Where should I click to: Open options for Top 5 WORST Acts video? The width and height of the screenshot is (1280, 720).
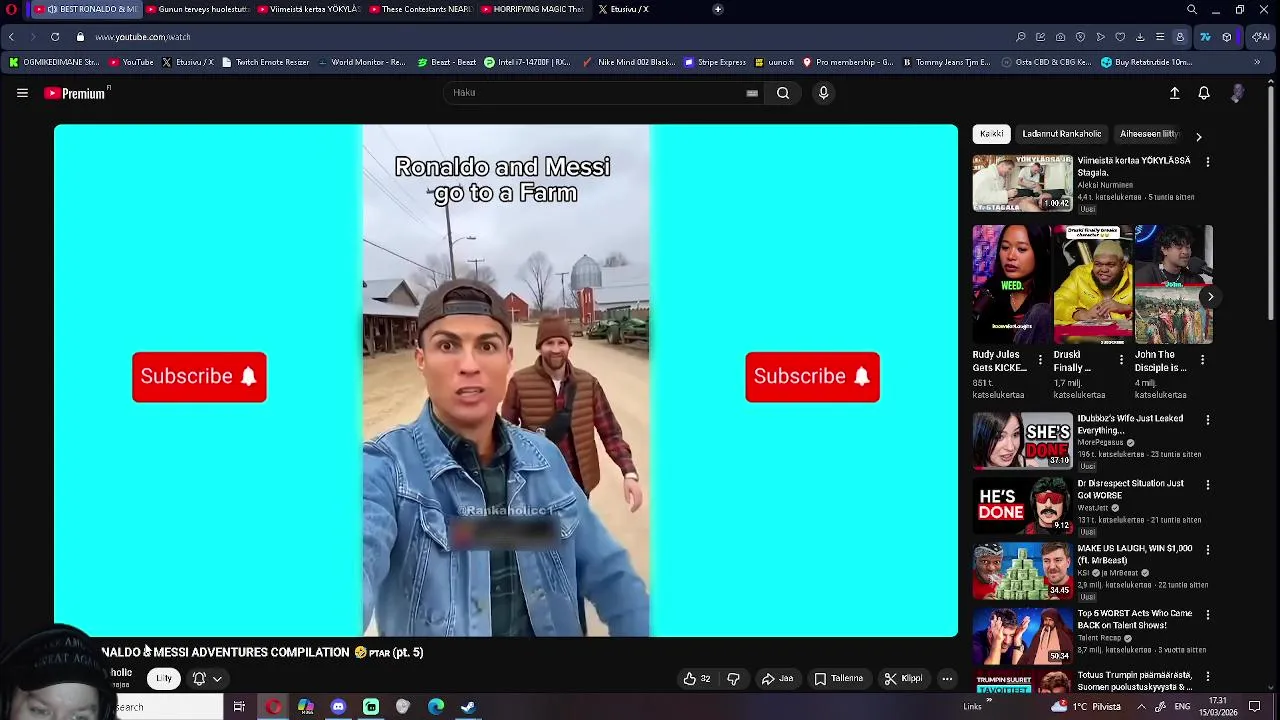(x=1207, y=615)
